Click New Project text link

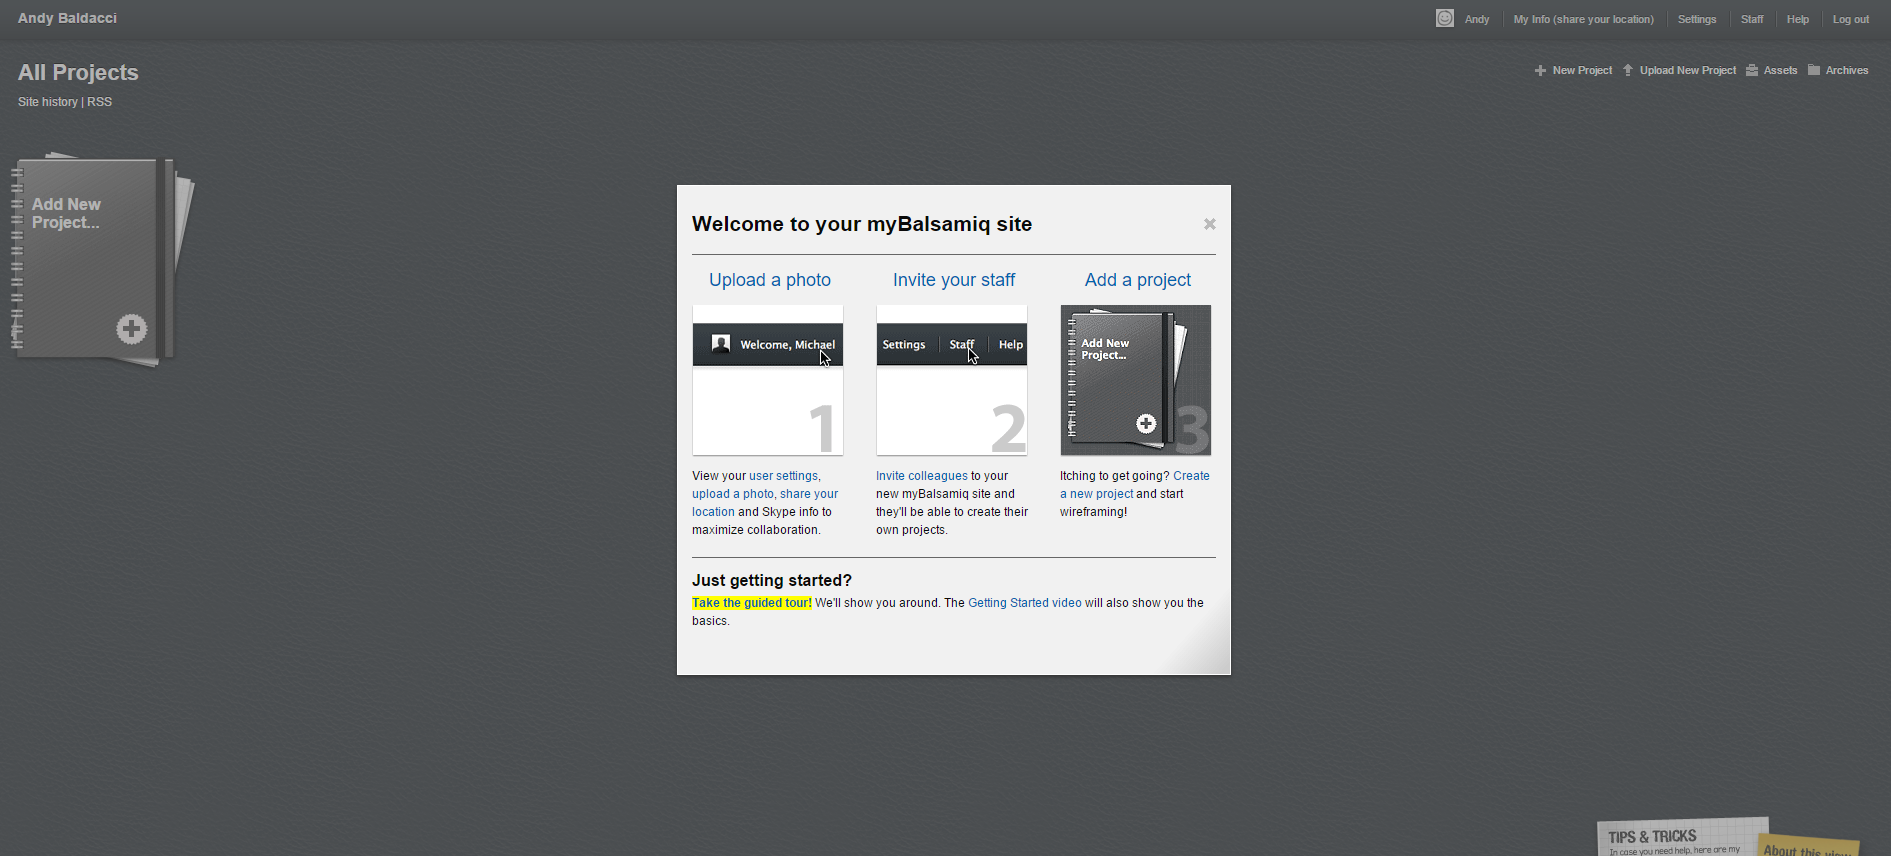click(1582, 70)
